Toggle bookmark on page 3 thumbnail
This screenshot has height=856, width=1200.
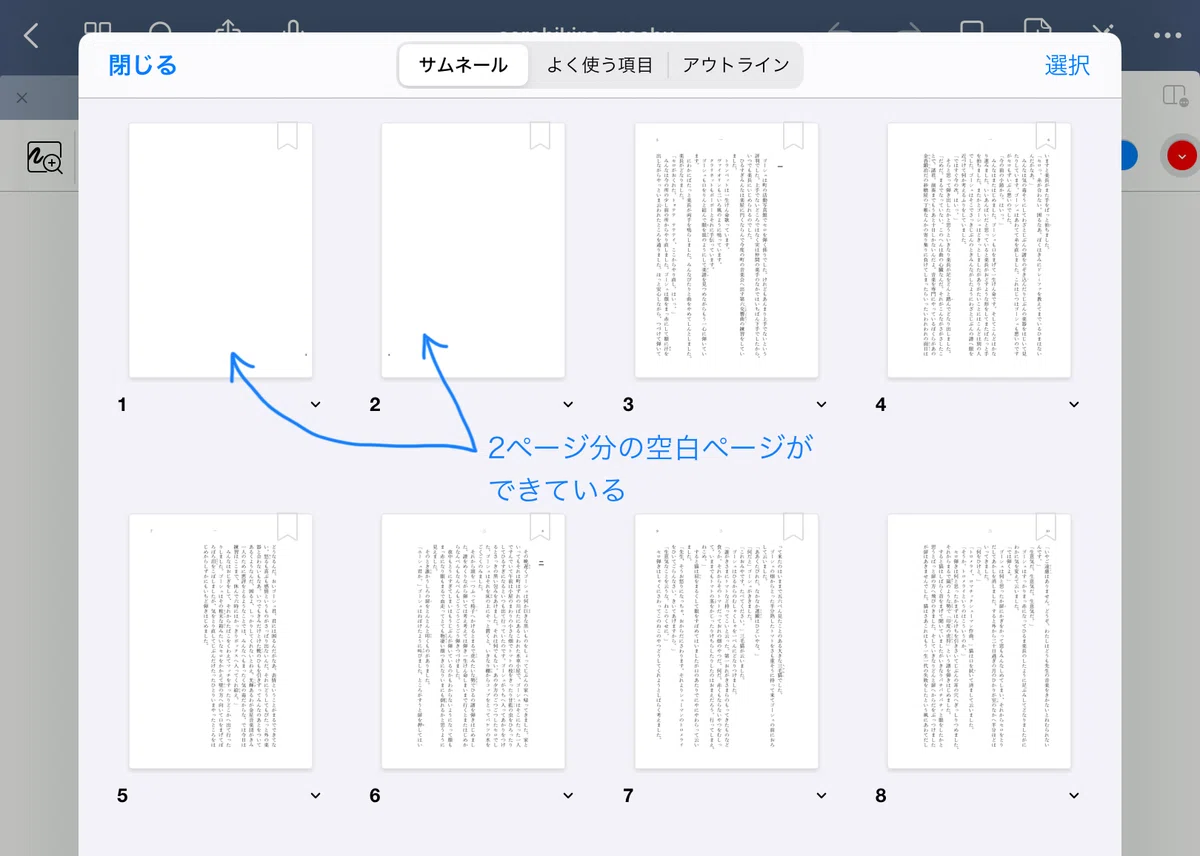click(793, 136)
